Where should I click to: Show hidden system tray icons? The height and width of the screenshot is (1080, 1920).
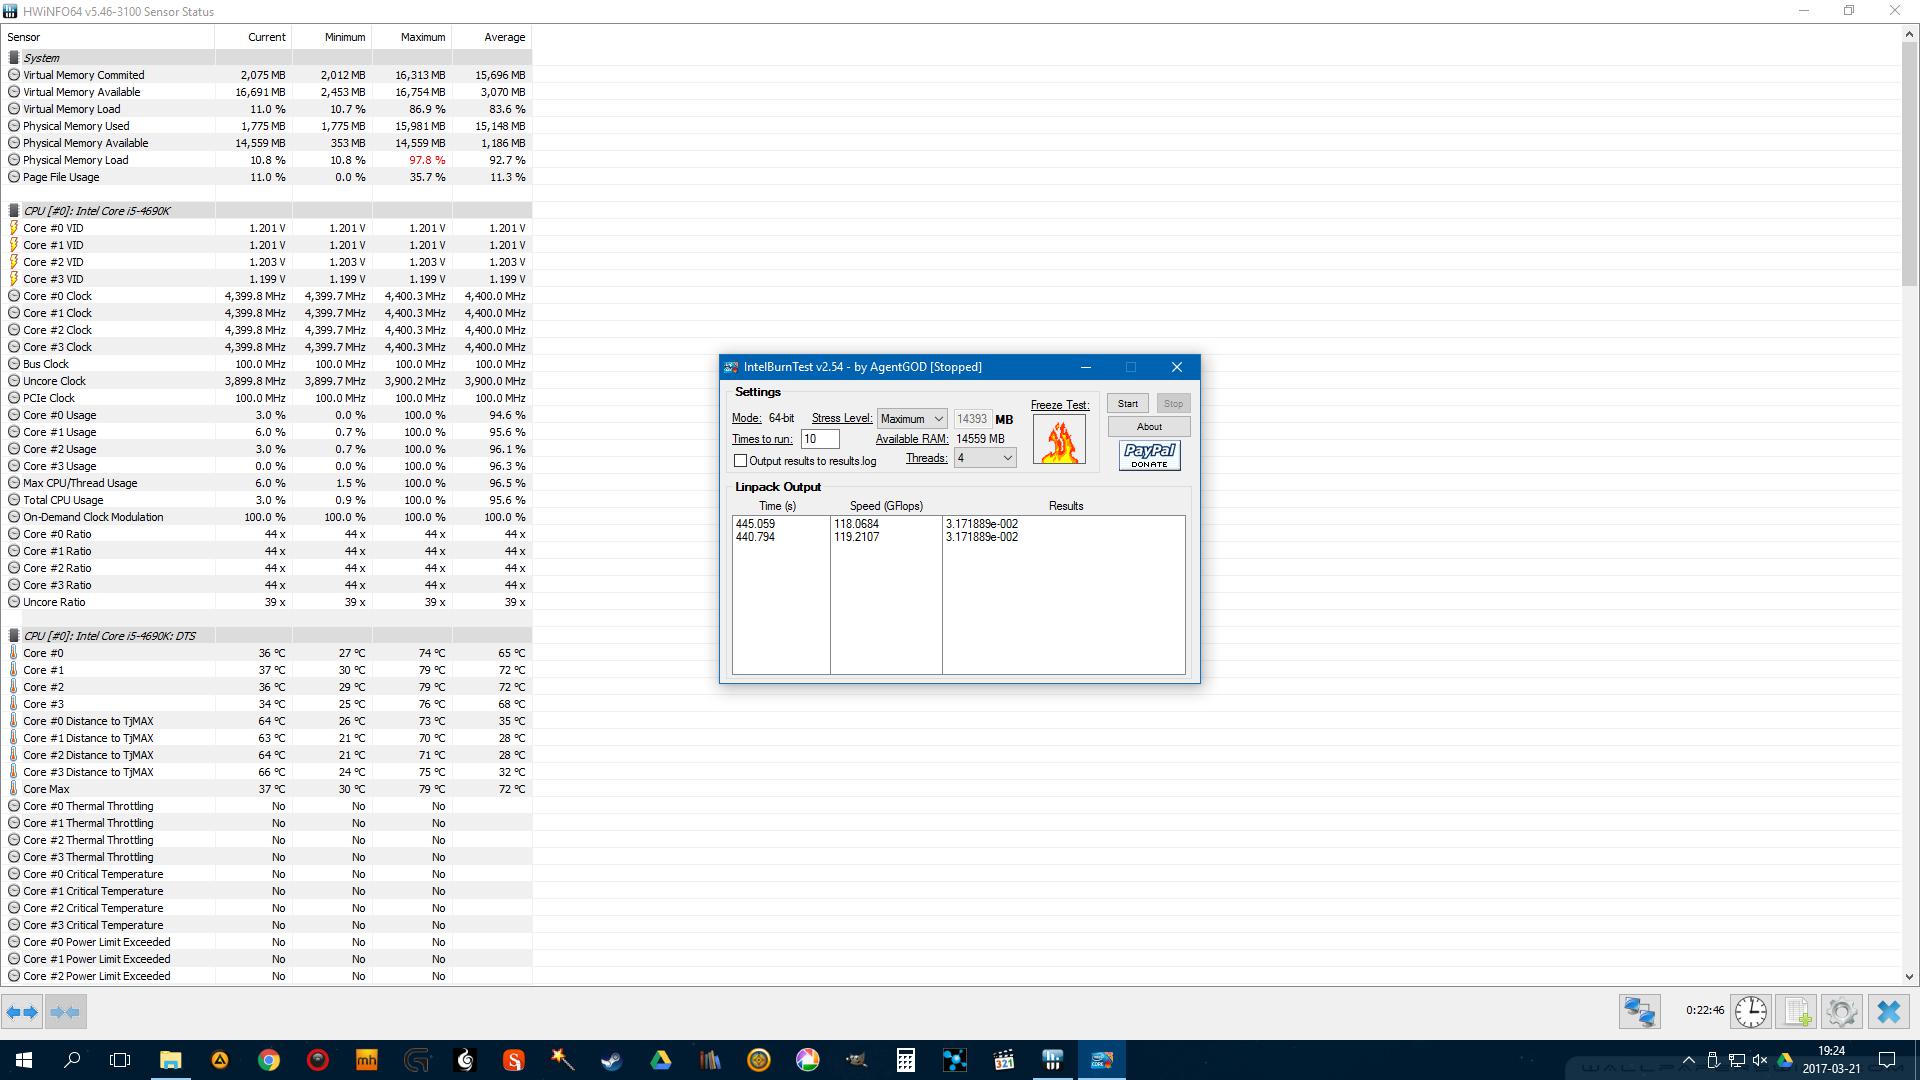click(1689, 1060)
